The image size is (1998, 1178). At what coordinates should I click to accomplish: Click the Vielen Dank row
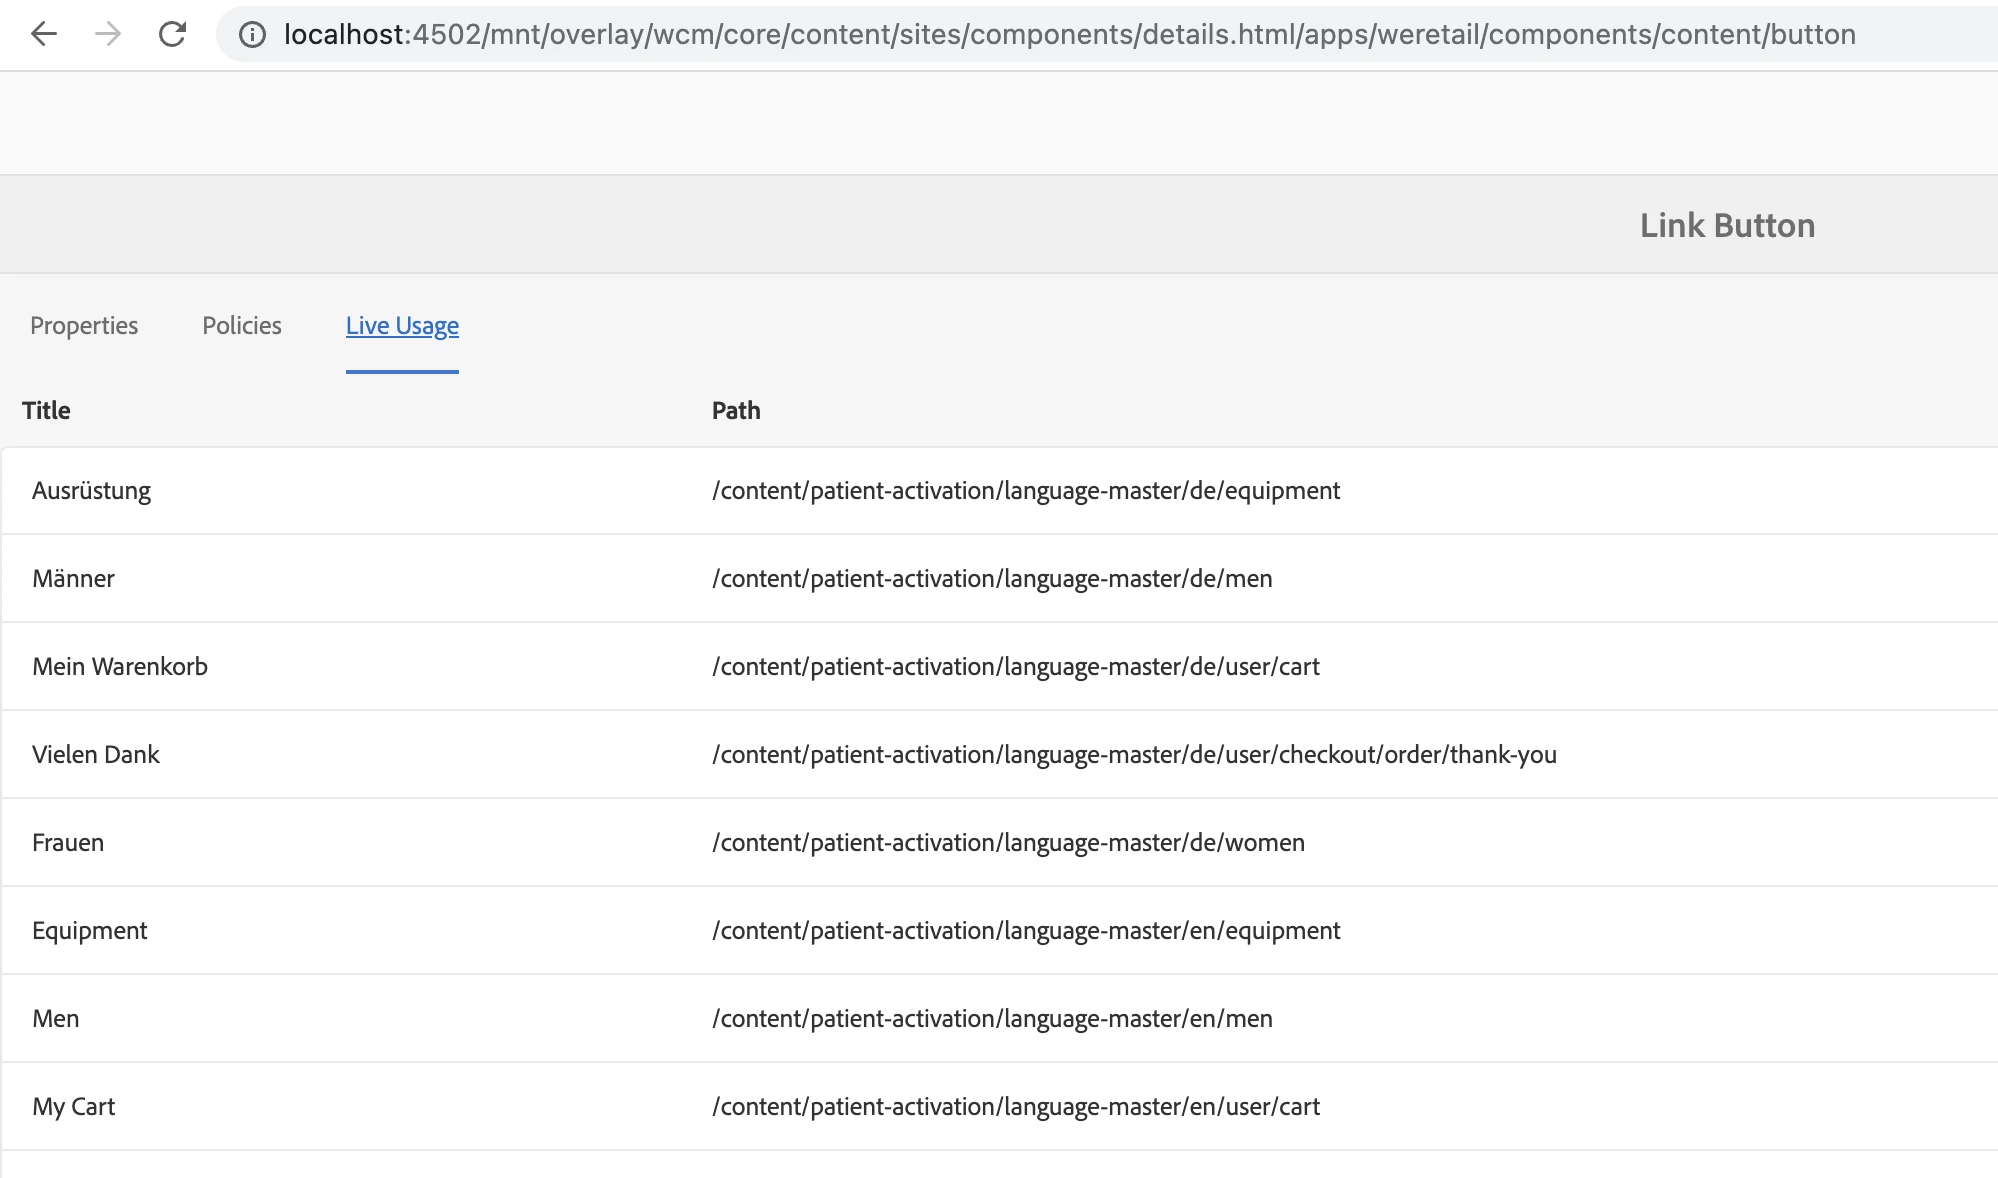click(x=96, y=755)
